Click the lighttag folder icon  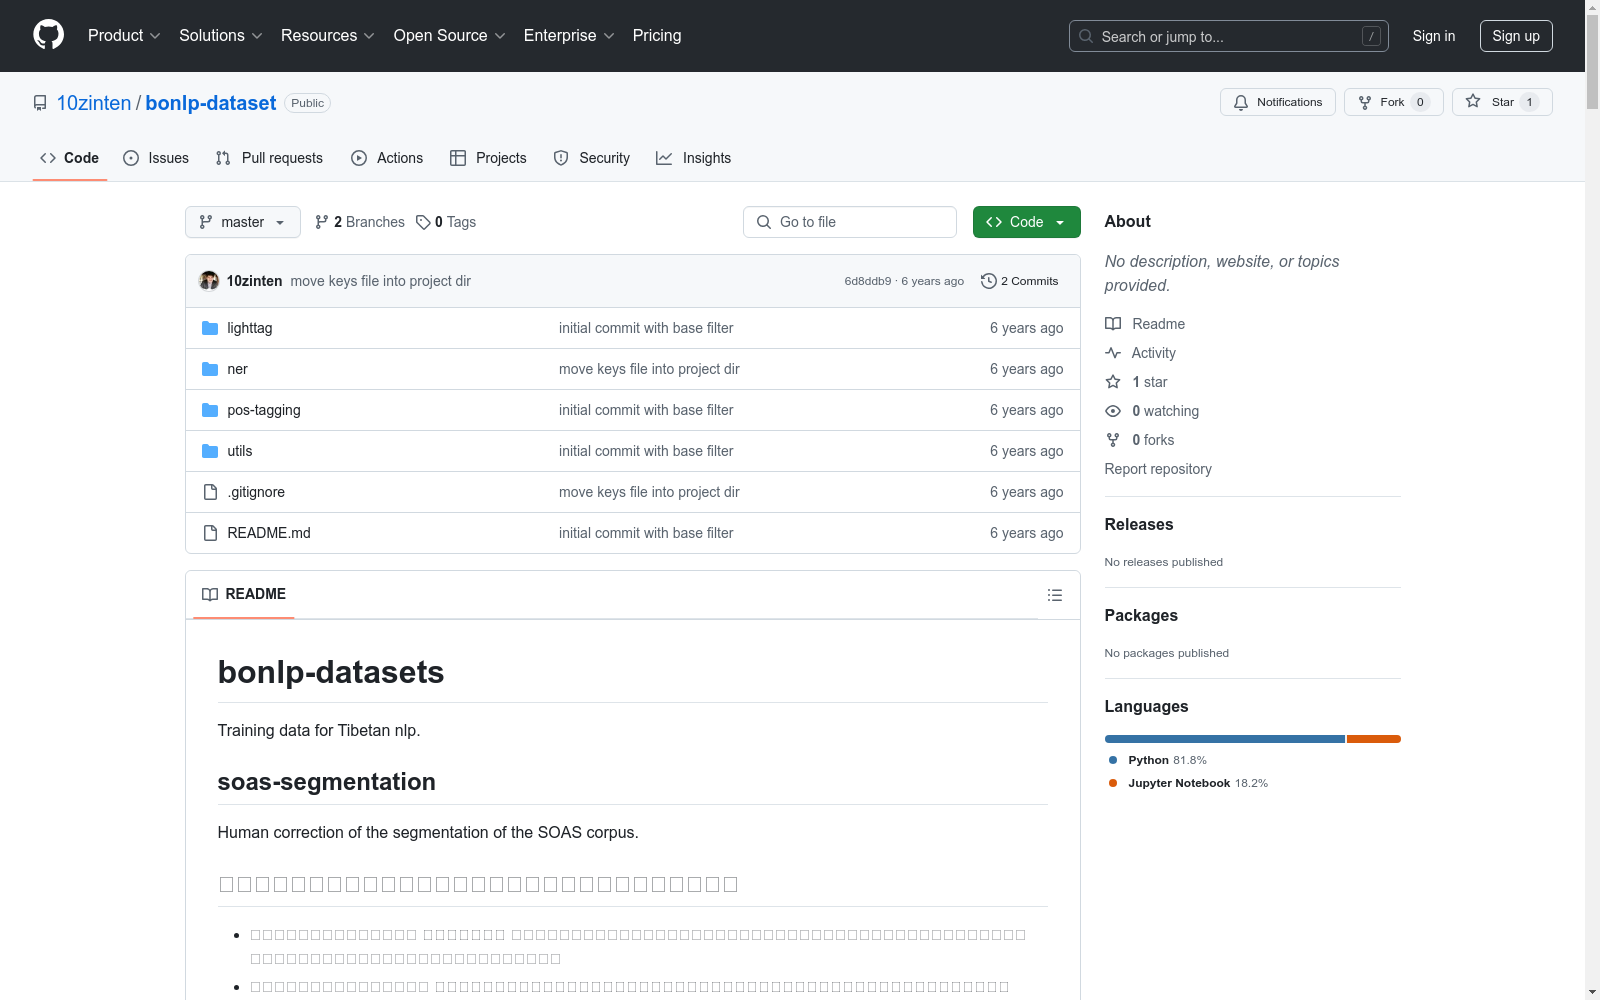click(x=210, y=328)
